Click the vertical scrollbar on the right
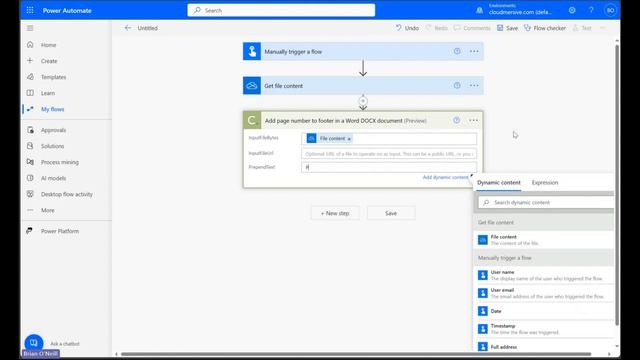640x360 pixels. pos(617,185)
